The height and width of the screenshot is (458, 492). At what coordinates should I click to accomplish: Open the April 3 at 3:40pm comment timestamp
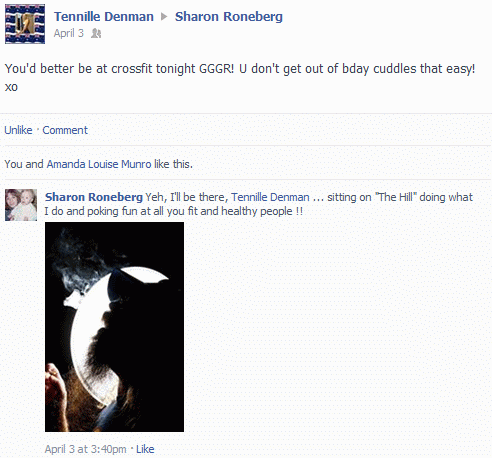click(x=86, y=449)
